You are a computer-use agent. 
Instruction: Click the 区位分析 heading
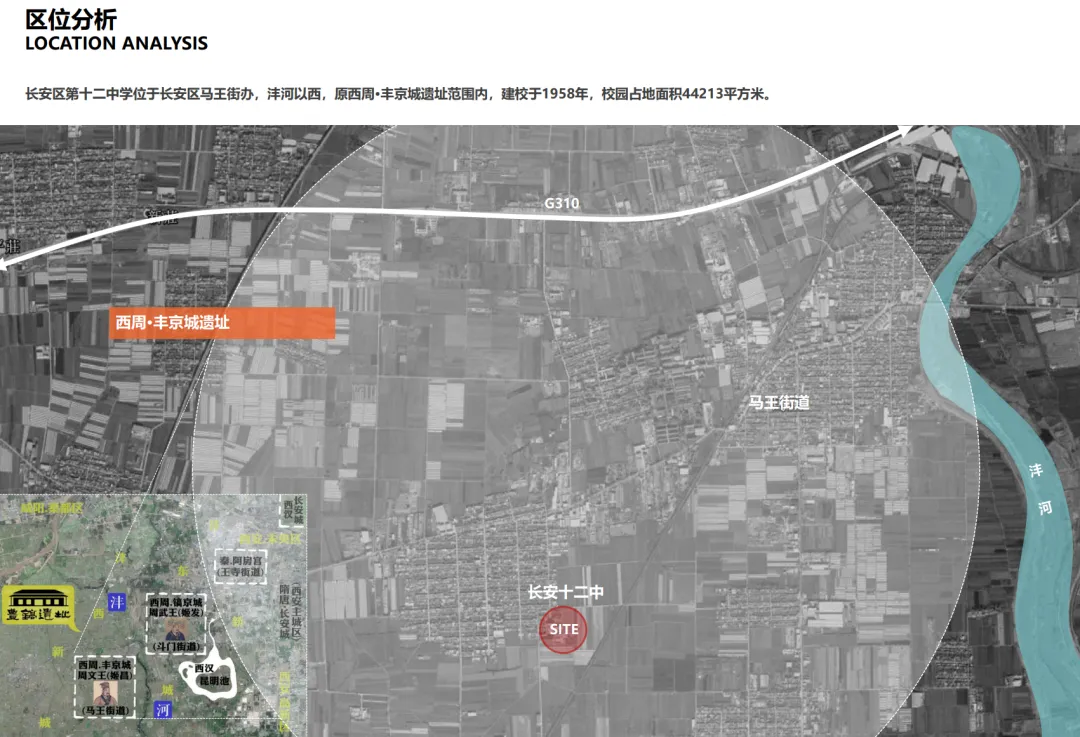click(x=71, y=19)
